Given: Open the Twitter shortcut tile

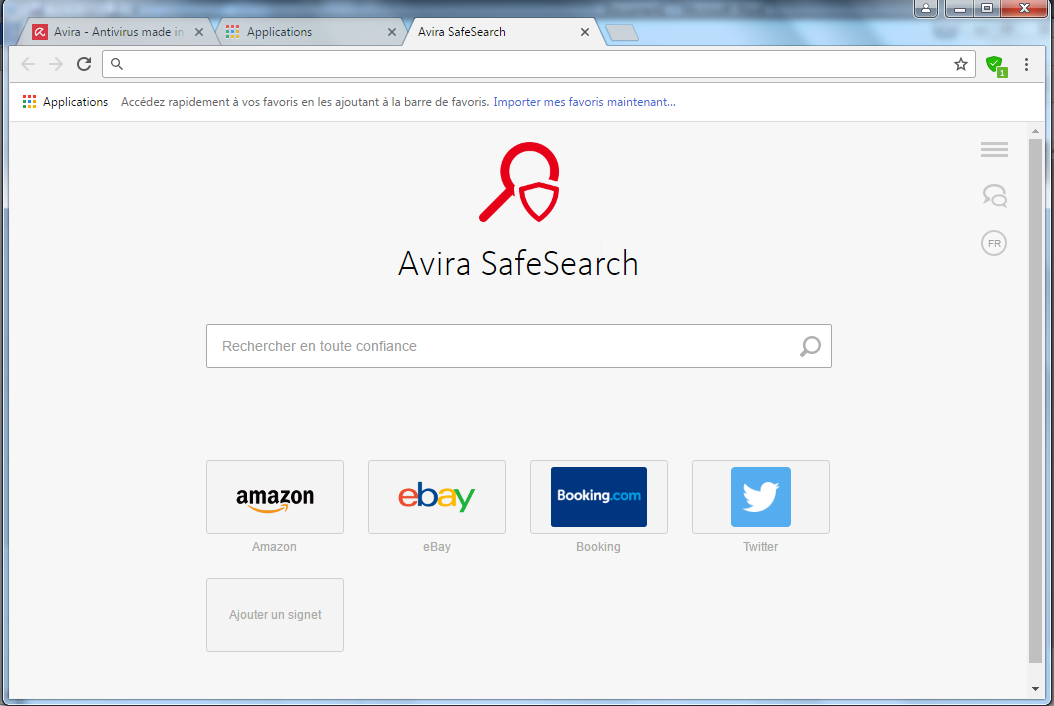Looking at the screenshot, I should pos(761,497).
